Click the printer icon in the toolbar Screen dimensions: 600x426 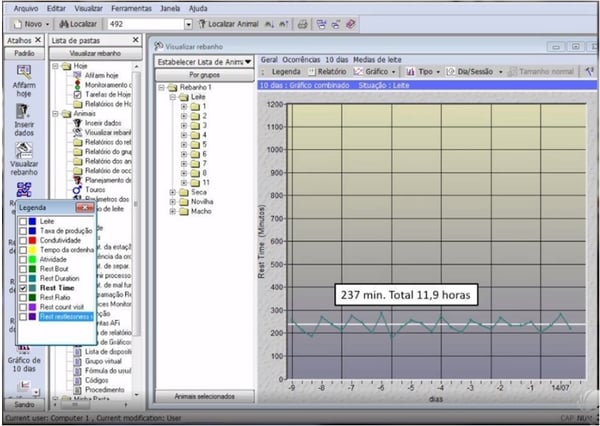click(302, 24)
